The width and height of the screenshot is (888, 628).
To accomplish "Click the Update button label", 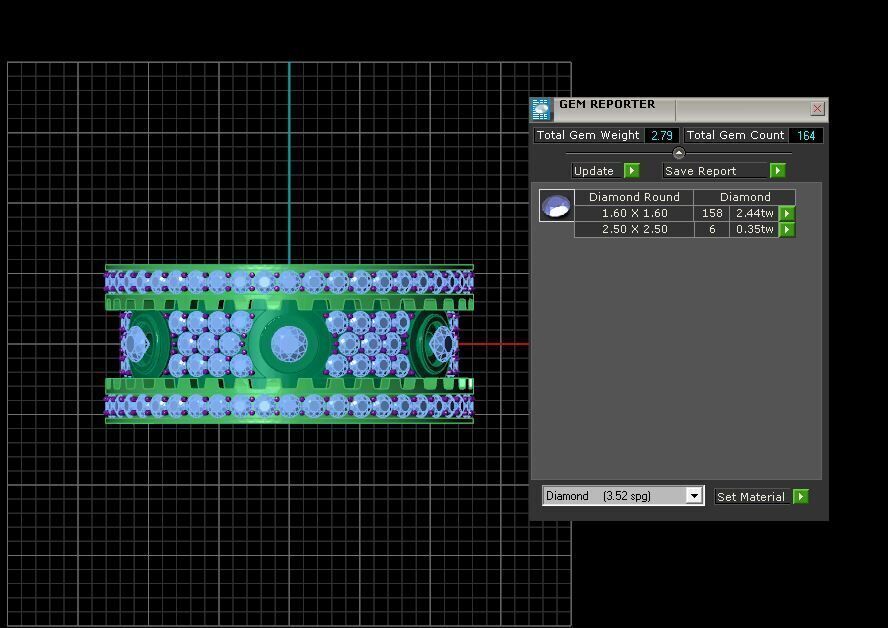I will tap(594, 171).
